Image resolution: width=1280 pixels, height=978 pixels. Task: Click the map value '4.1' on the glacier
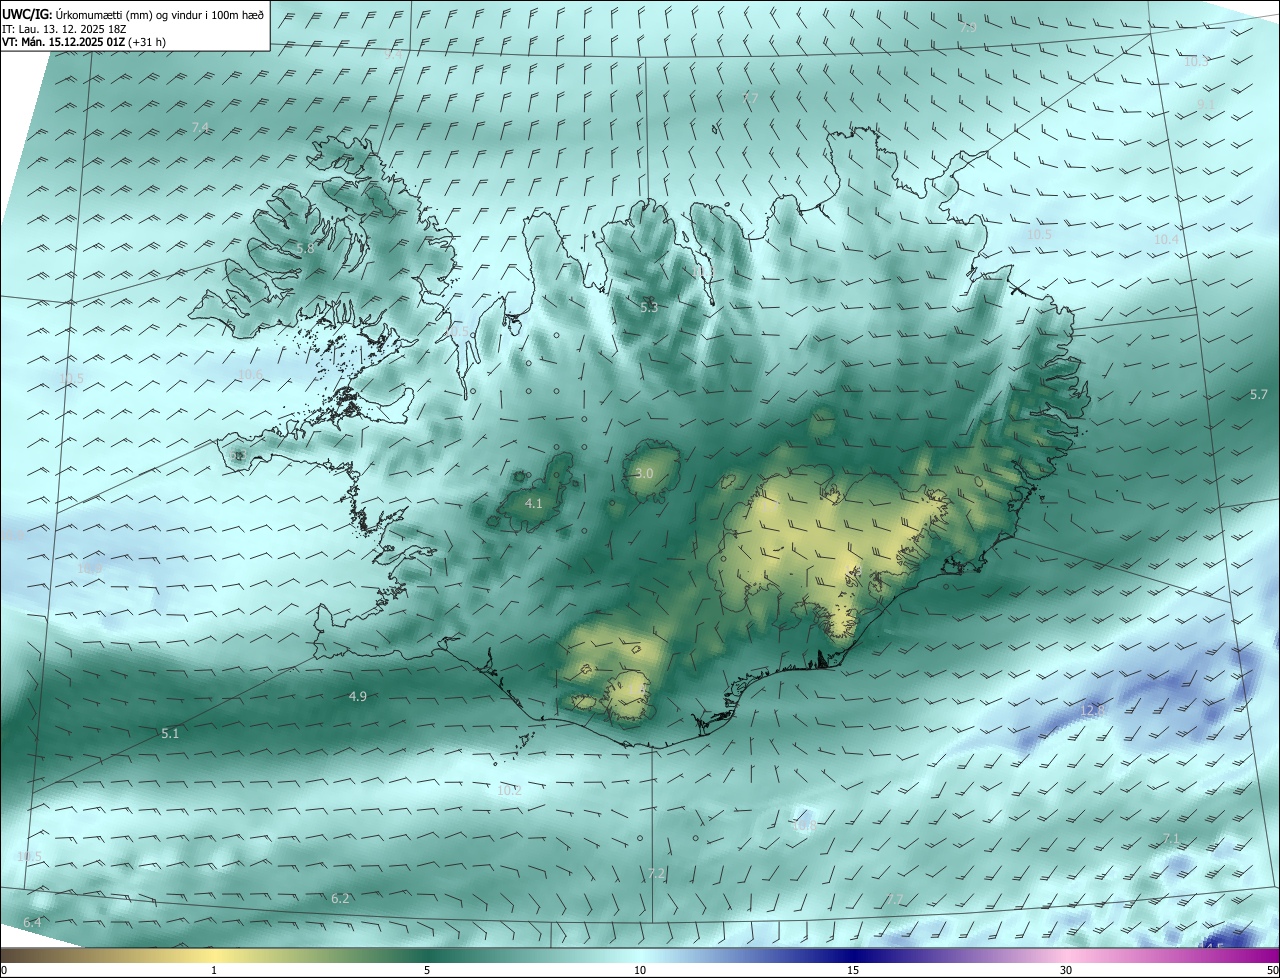[534, 503]
